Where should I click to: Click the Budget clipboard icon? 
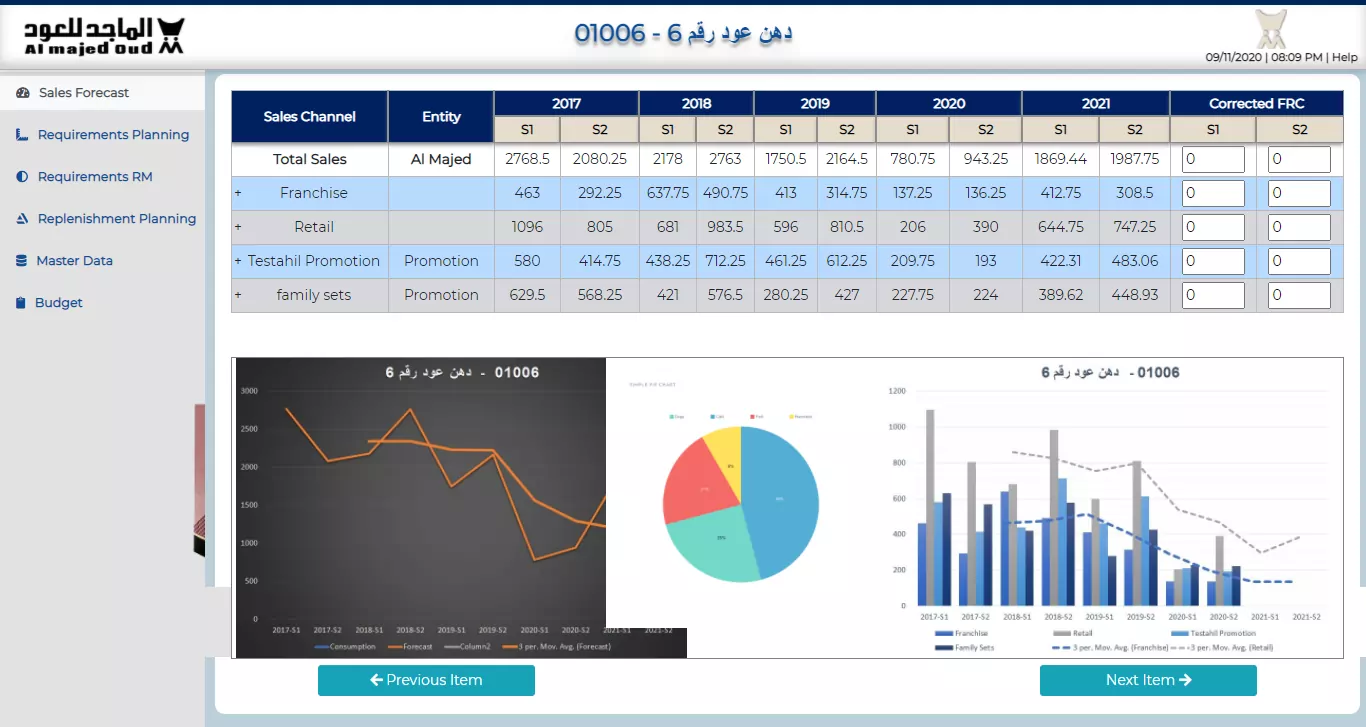tap(21, 303)
